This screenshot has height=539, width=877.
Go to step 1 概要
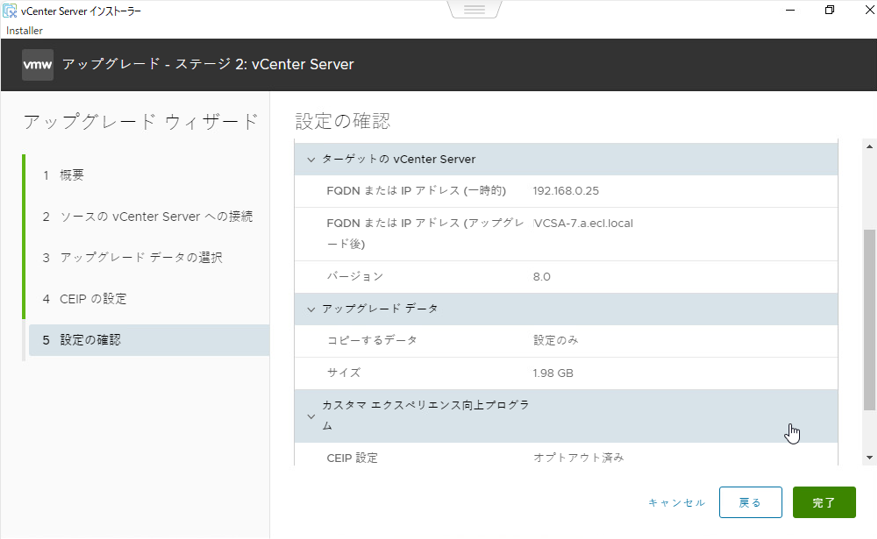(72, 175)
